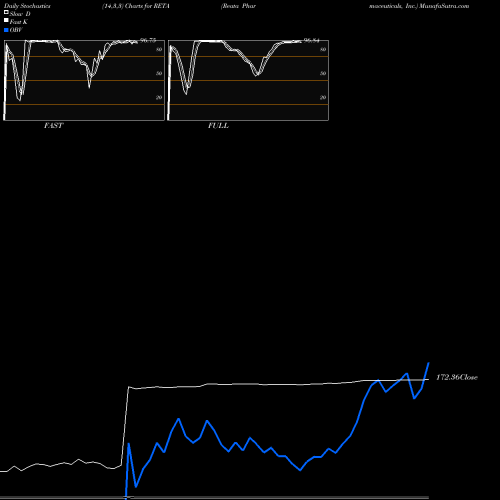The width and height of the screenshot is (500, 500).
Task: Click the 'maceuticals, Inc.) MunafaSutra.com' text
Action: [419, 6]
